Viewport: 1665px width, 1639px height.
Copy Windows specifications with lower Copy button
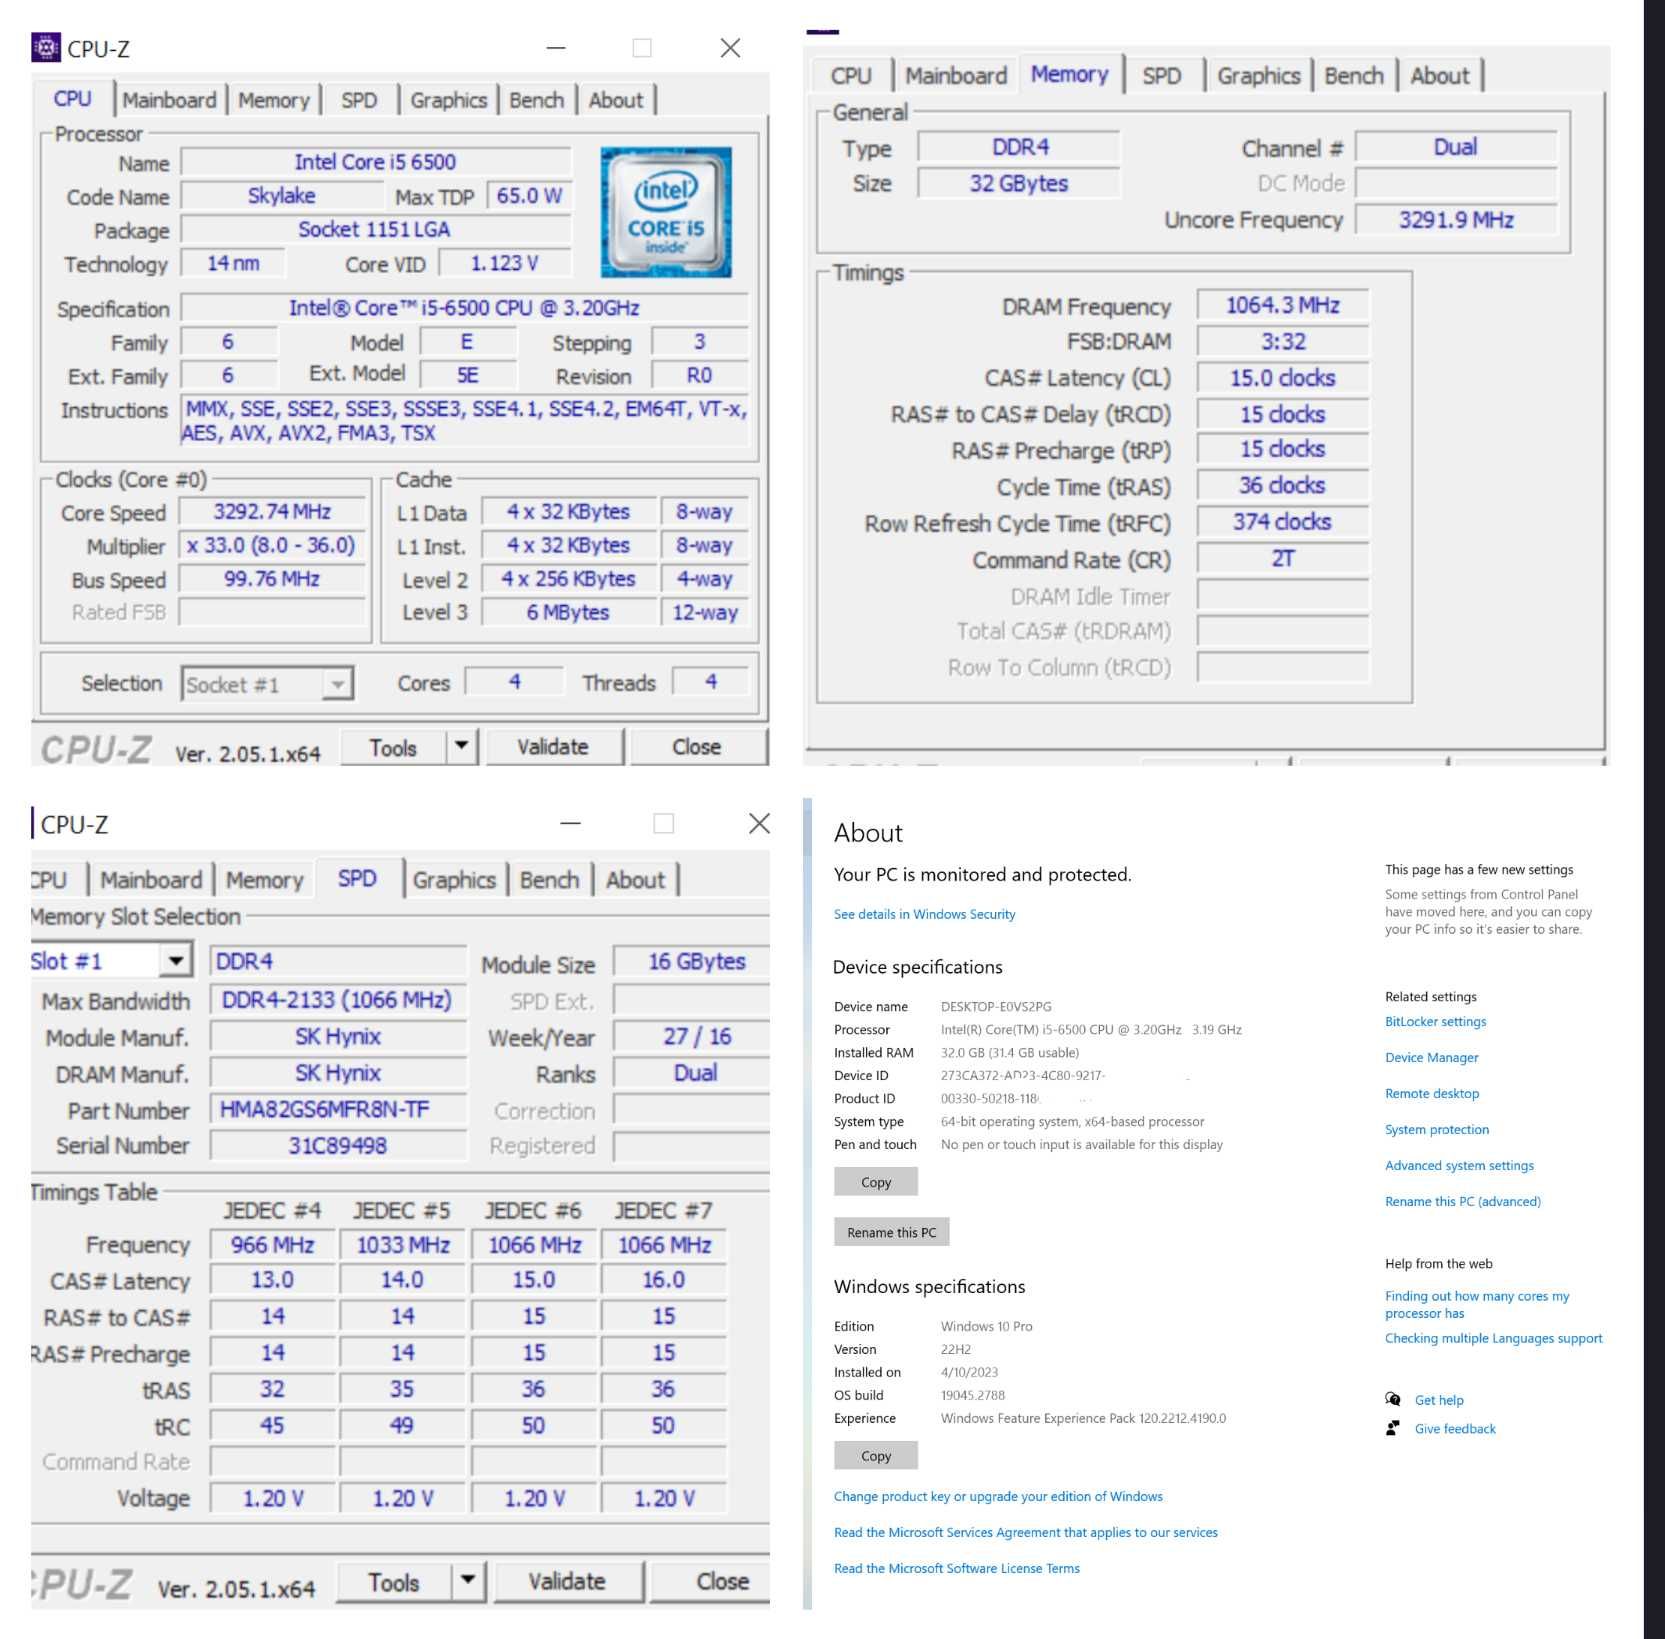[876, 1456]
